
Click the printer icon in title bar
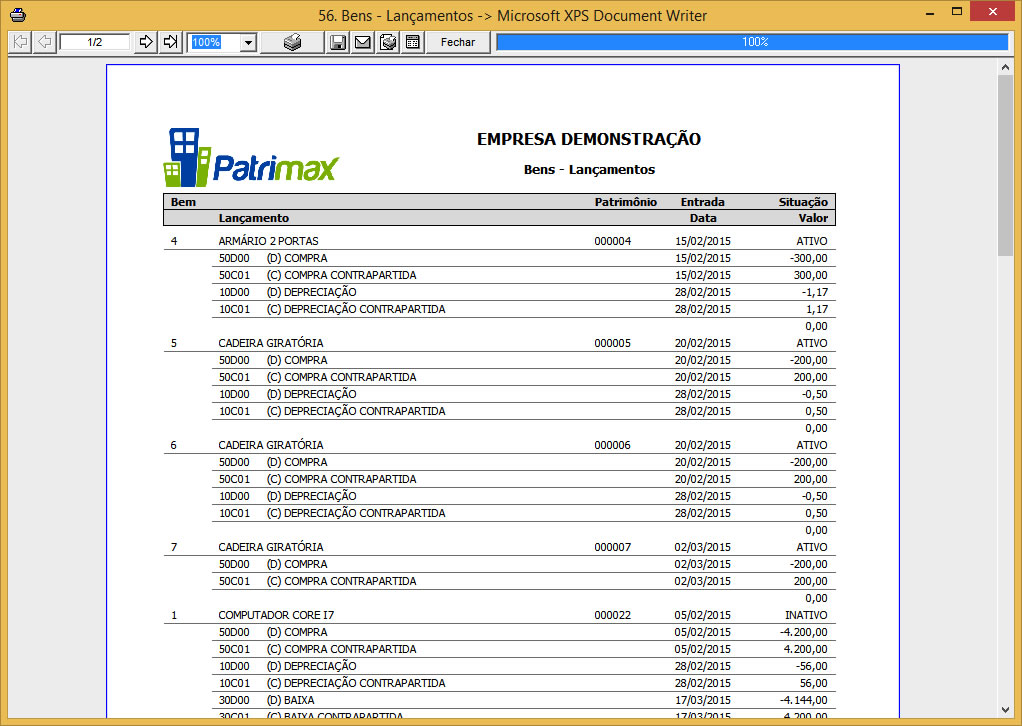pos(18,14)
